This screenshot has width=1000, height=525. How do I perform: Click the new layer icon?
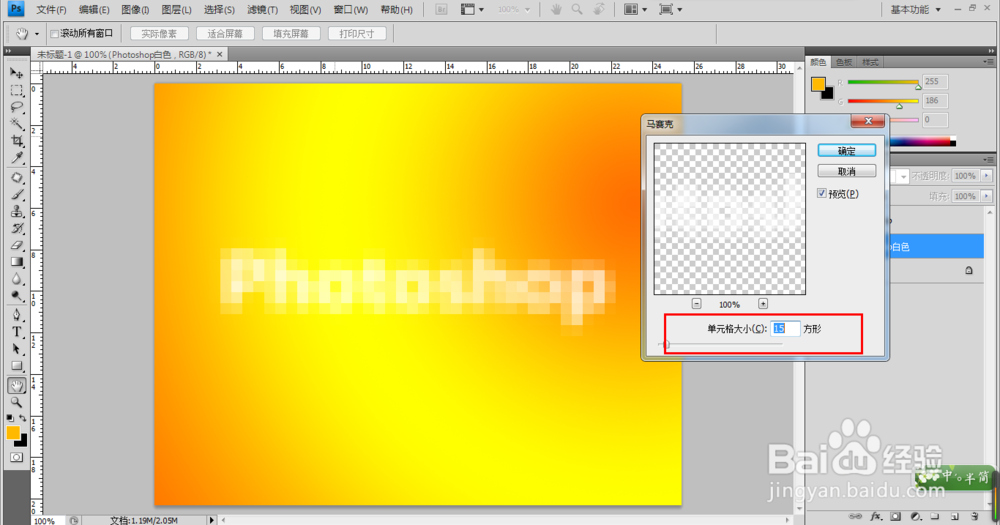(x=955, y=516)
